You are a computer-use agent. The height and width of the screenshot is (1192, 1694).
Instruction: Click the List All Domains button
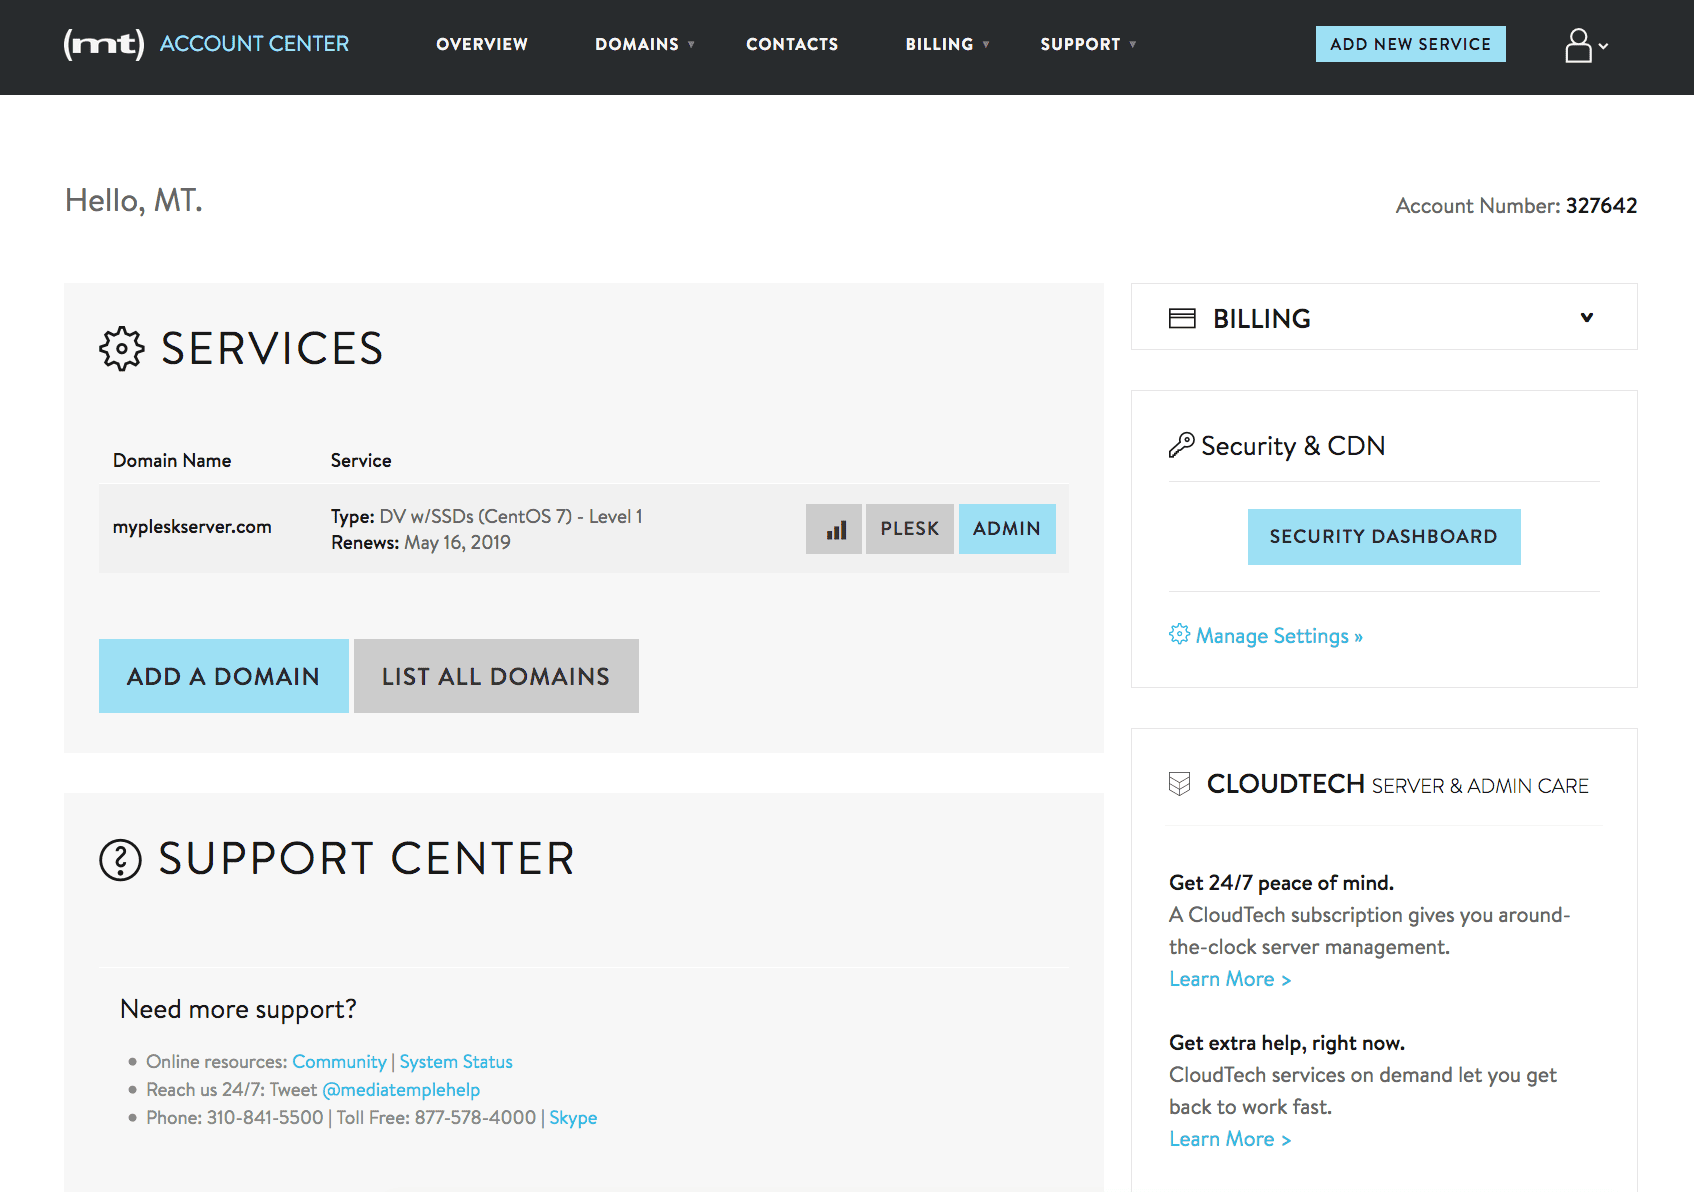pyautogui.click(x=495, y=675)
